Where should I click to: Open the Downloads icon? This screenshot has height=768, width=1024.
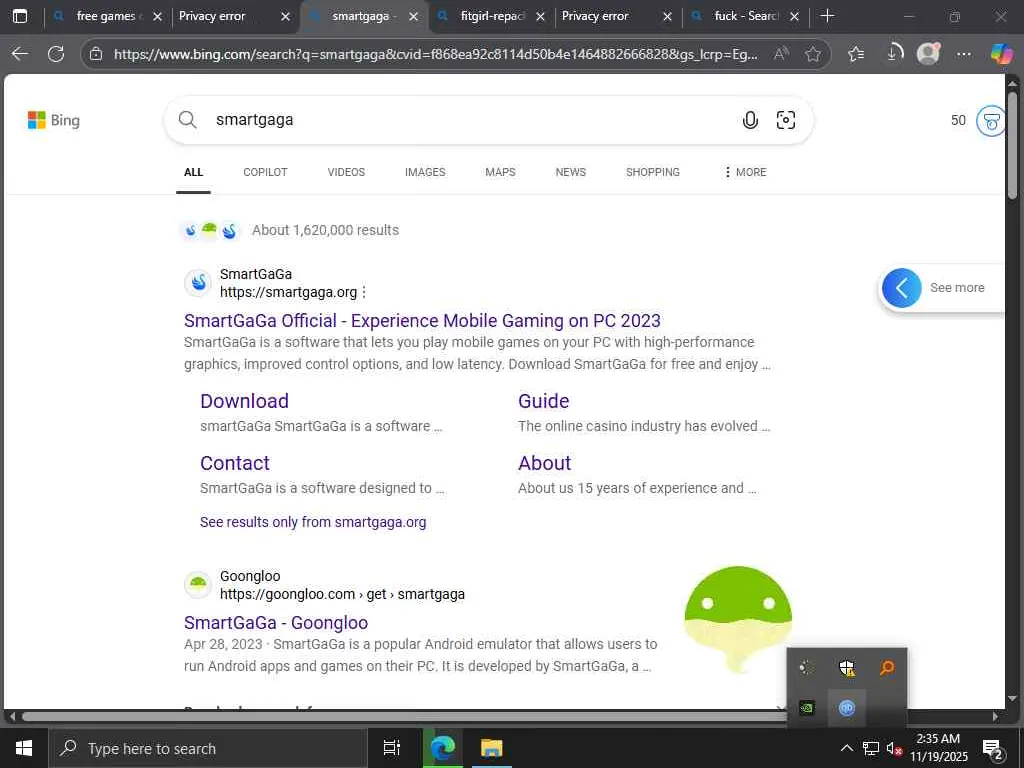coord(893,53)
